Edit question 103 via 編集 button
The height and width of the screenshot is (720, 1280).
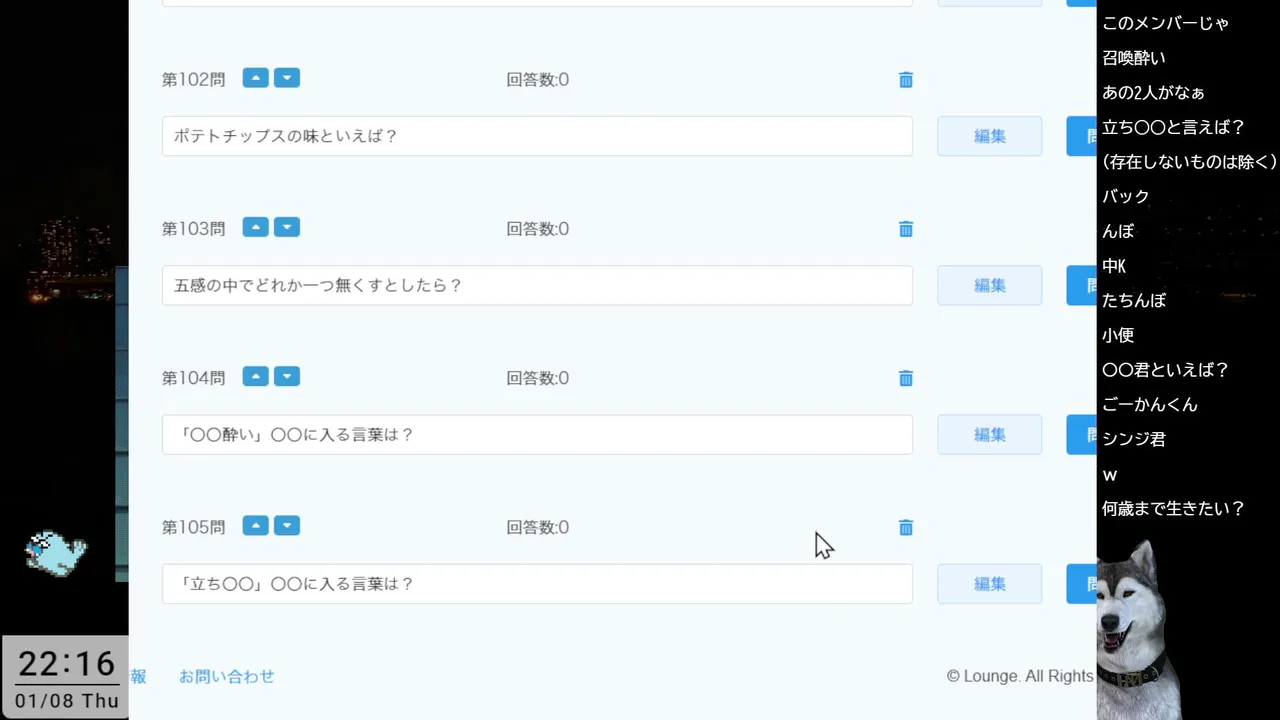coord(989,285)
